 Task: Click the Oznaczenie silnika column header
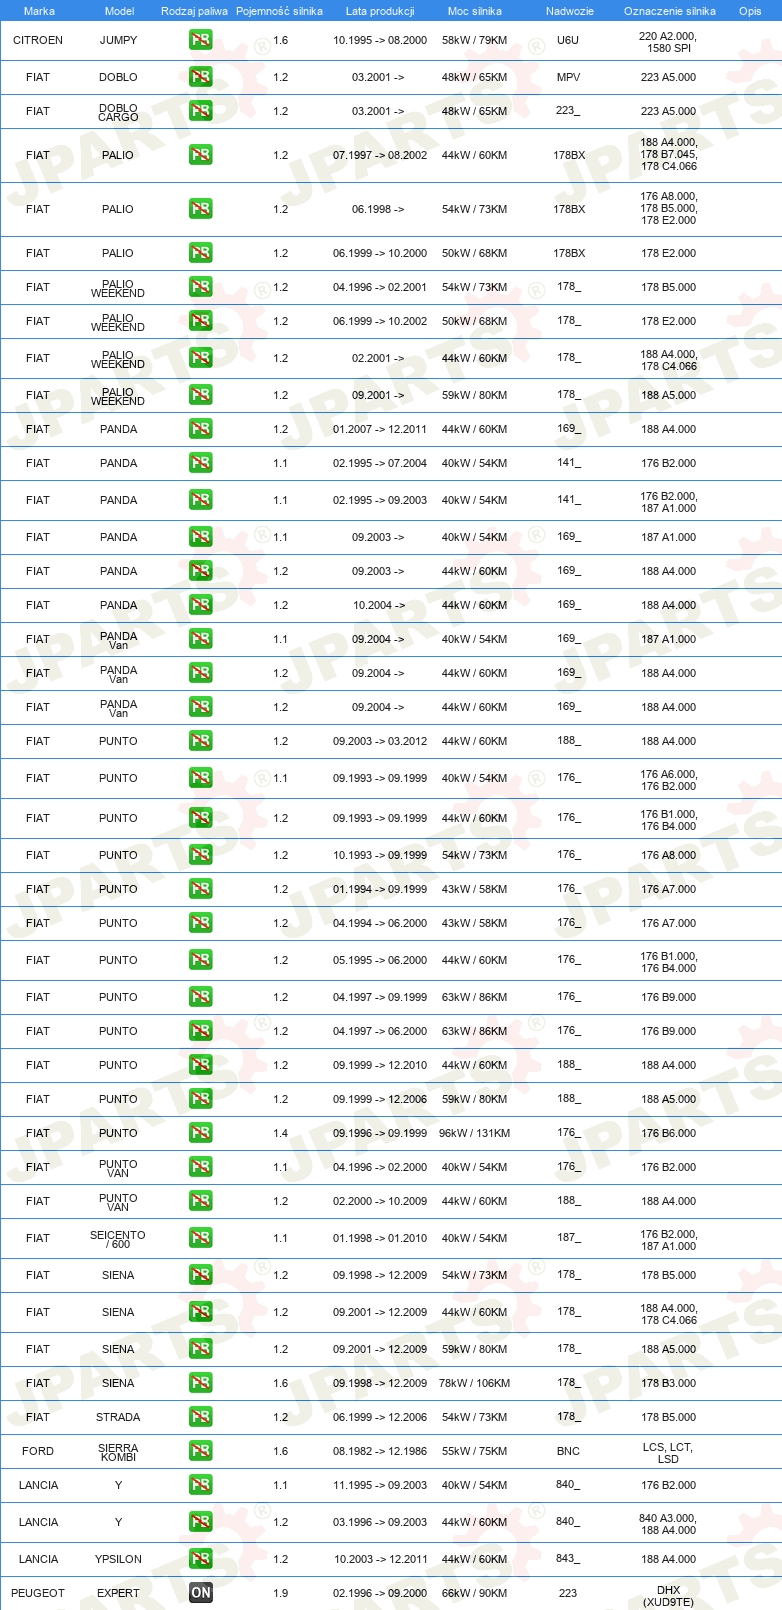(670, 11)
